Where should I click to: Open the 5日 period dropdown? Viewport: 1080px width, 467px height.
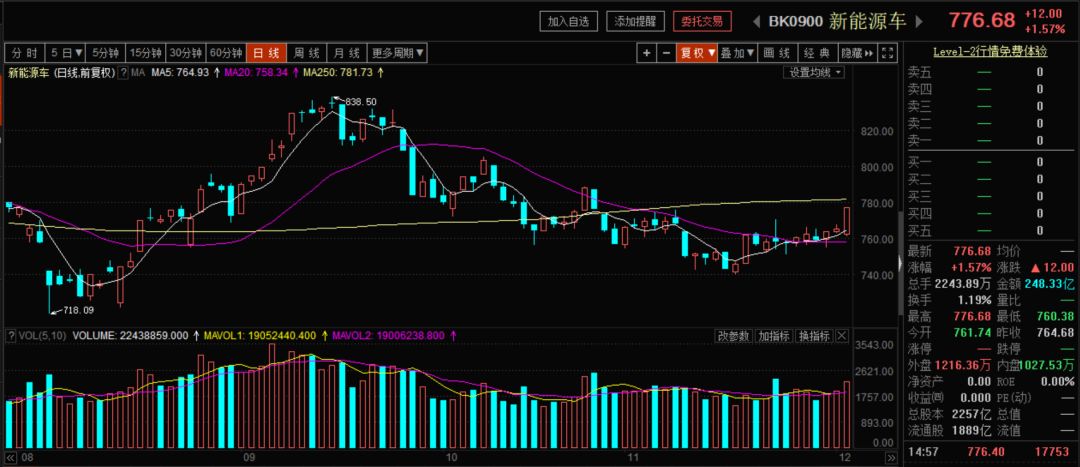(x=66, y=53)
